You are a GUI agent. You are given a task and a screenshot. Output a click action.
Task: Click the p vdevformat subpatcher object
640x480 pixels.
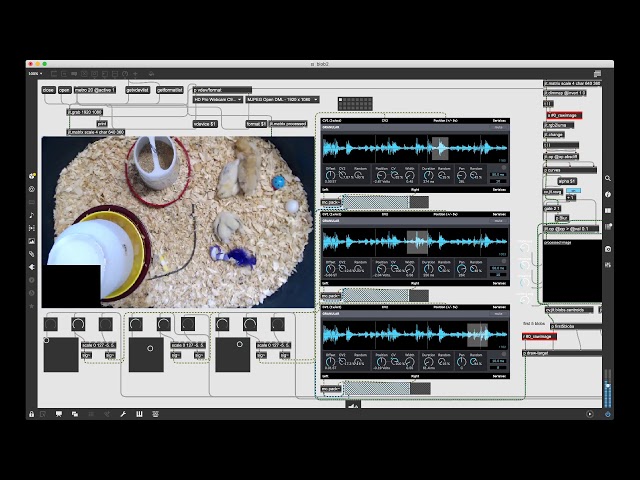(x=222, y=90)
